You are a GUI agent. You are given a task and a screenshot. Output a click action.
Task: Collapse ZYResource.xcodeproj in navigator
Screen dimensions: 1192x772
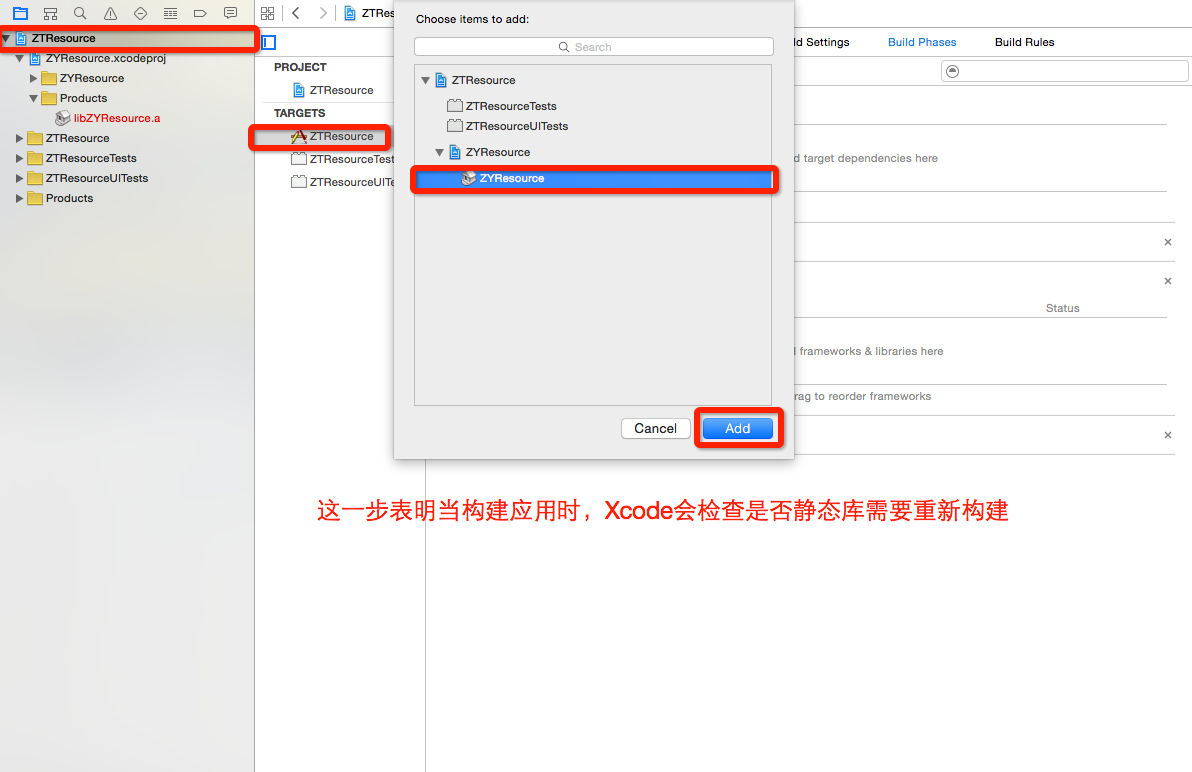coord(20,59)
